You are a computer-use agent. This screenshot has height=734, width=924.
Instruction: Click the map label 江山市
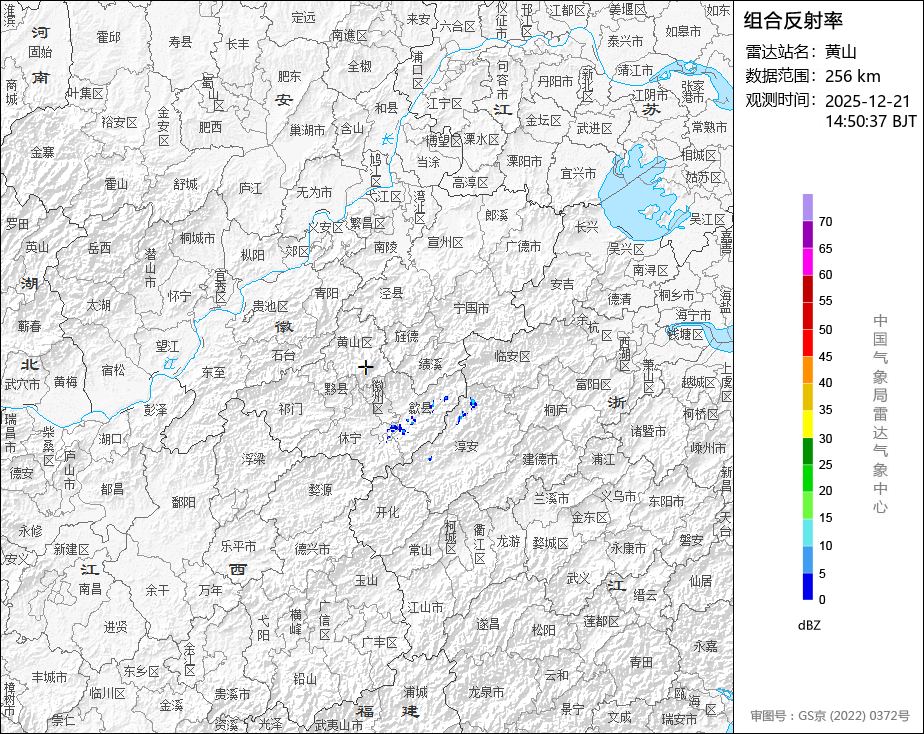click(425, 607)
